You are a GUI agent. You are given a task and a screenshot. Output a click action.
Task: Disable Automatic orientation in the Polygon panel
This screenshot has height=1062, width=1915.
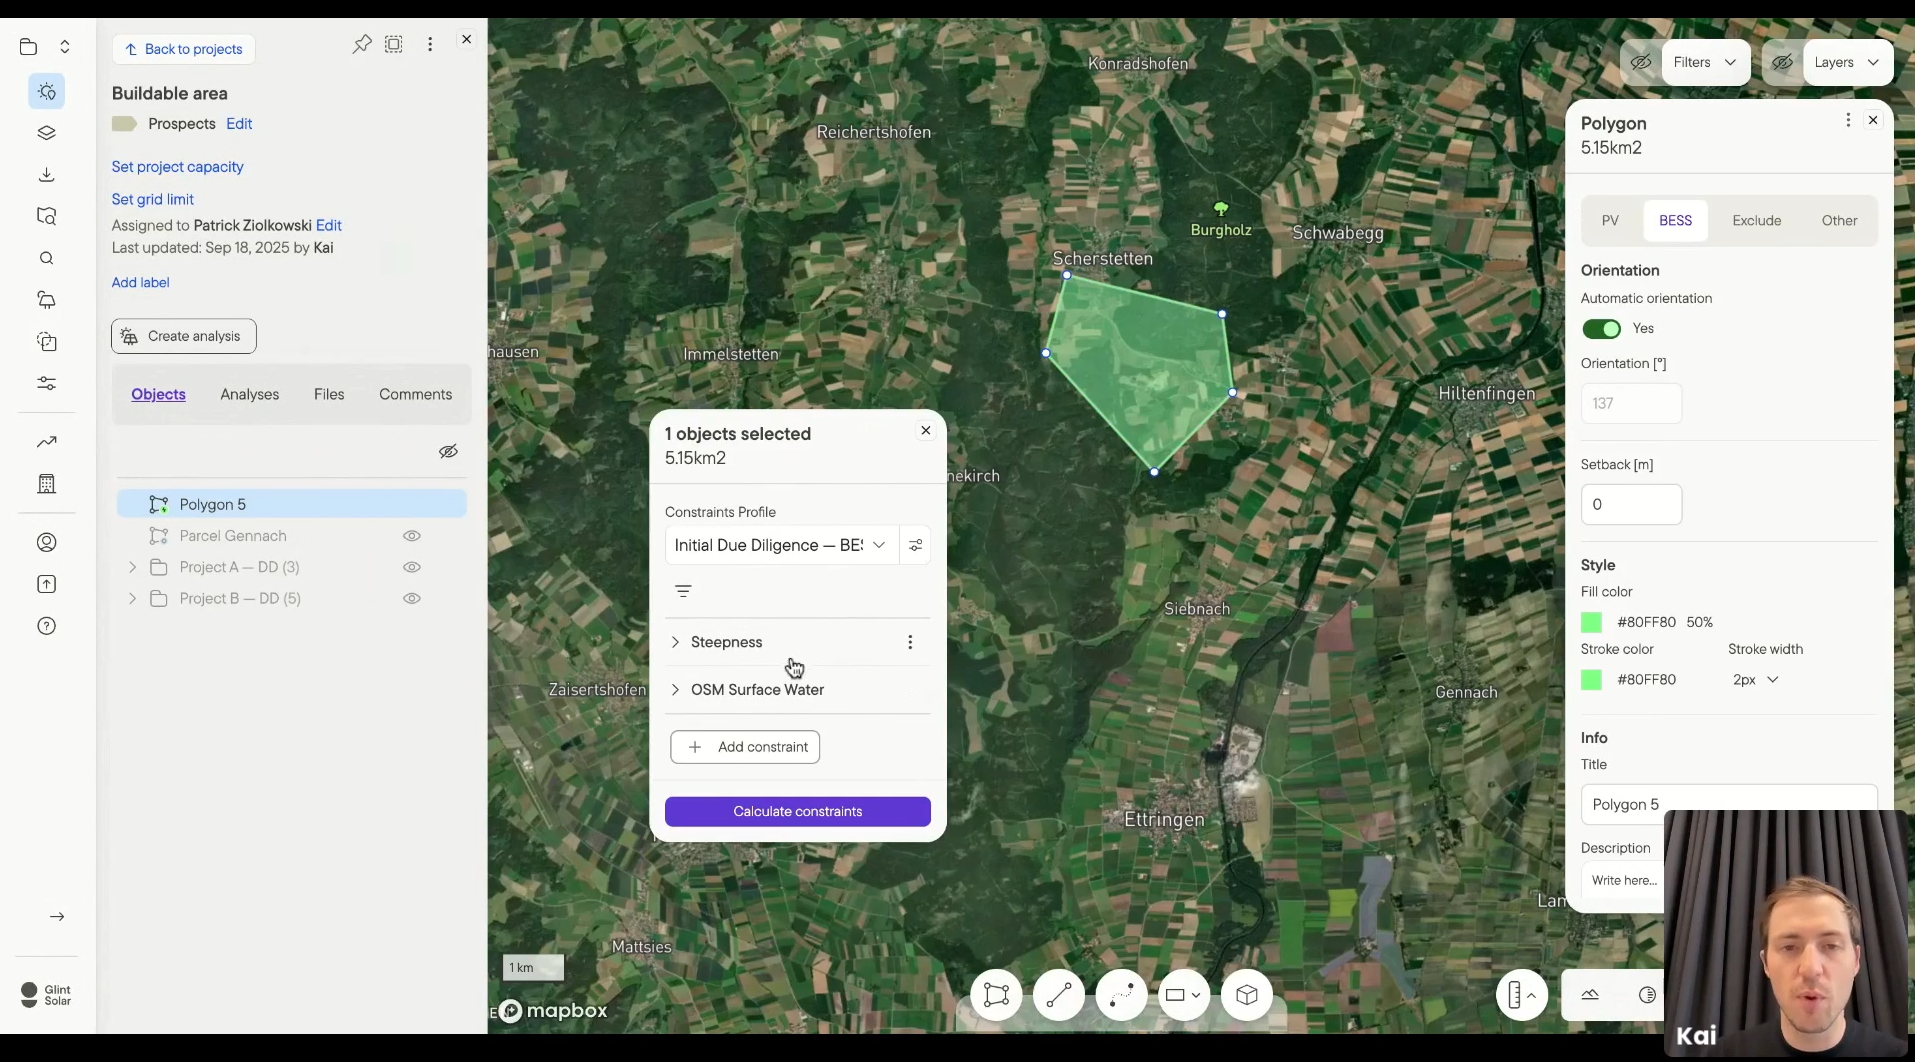tap(1601, 328)
